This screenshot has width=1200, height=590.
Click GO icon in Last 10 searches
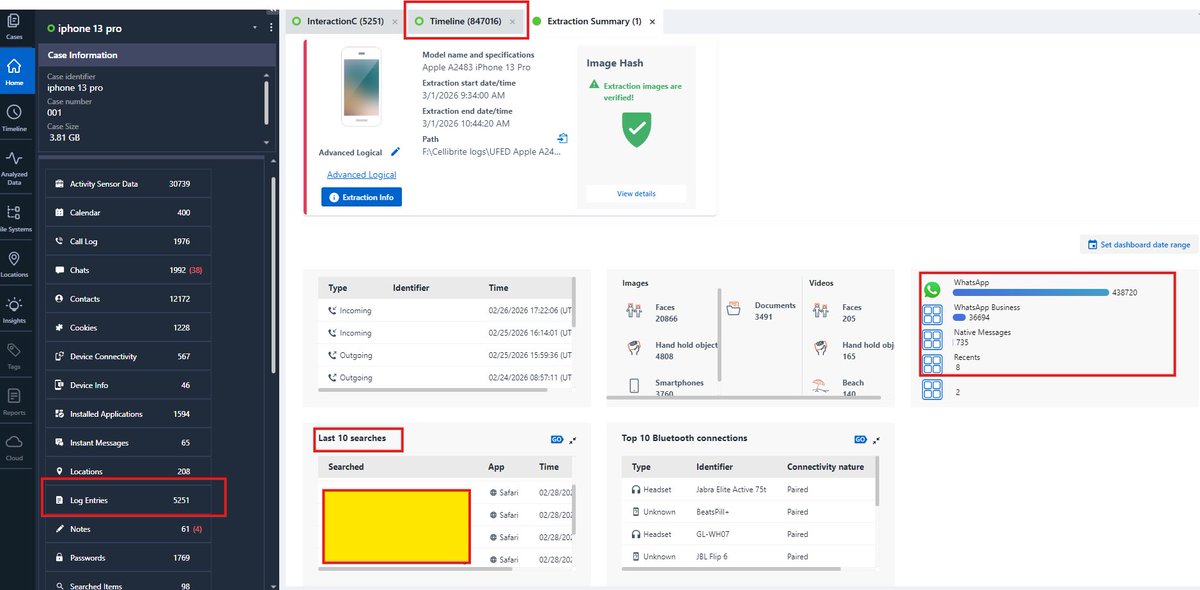(557, 439)
